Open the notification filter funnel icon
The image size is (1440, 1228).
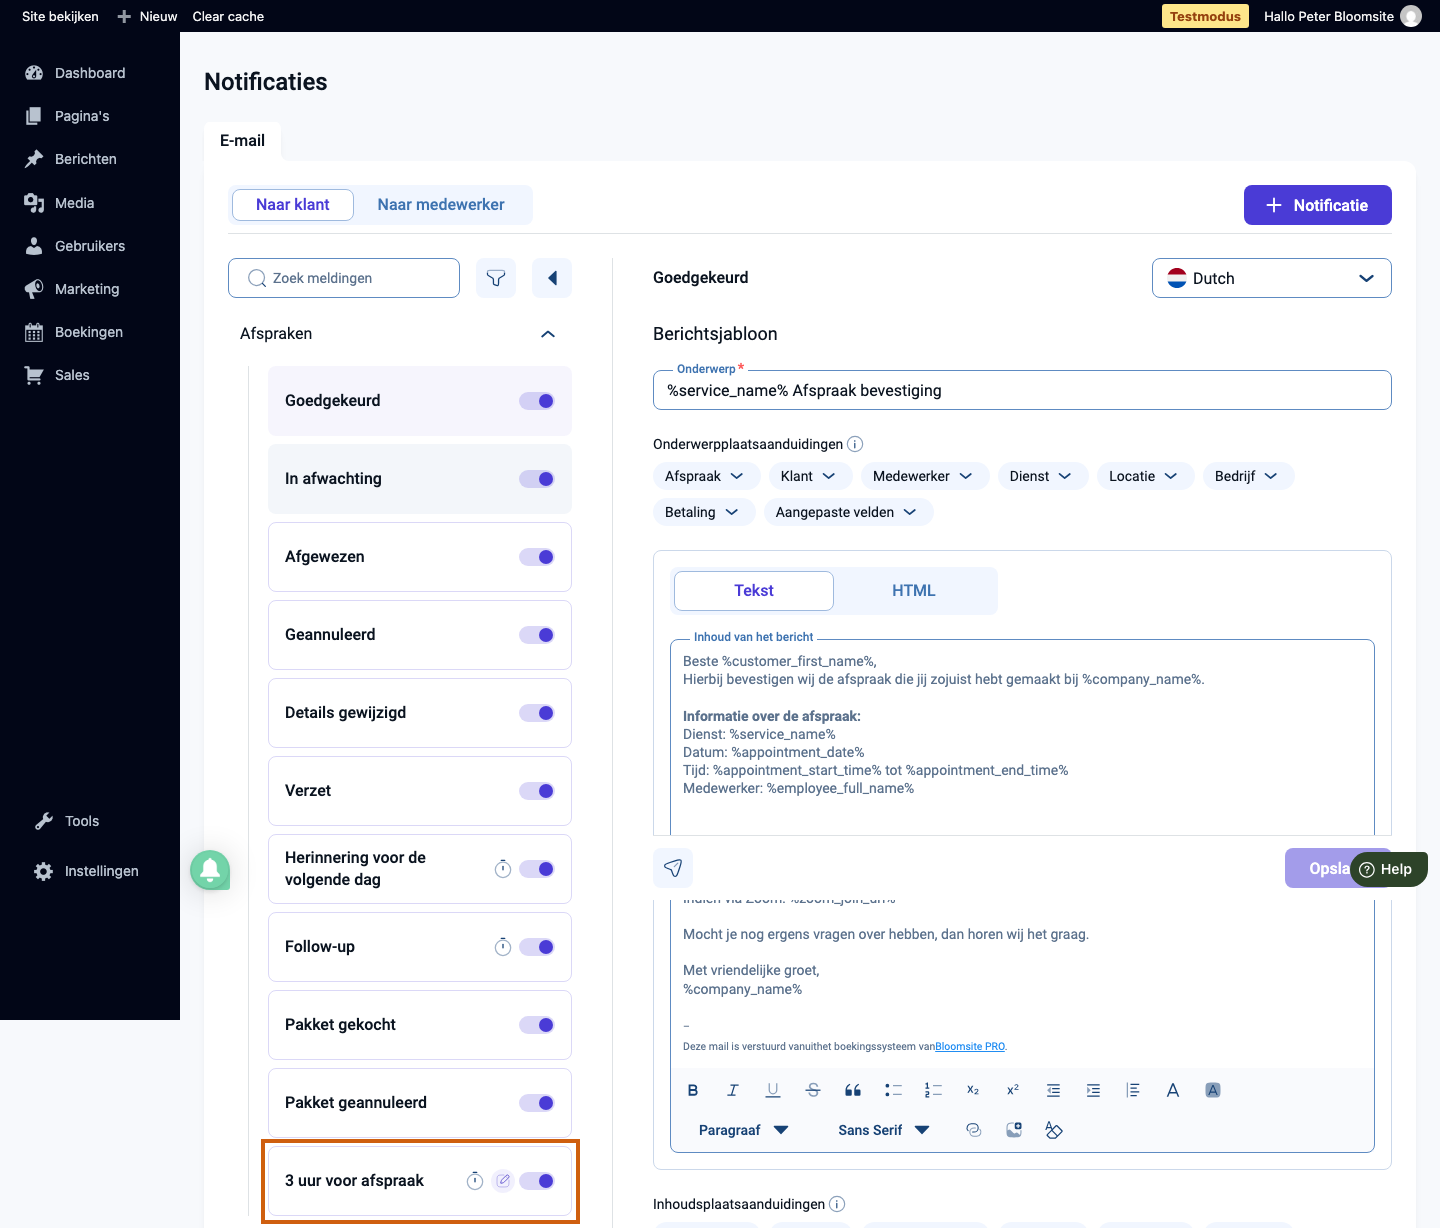pyautogui.click(x=496, y=278)
